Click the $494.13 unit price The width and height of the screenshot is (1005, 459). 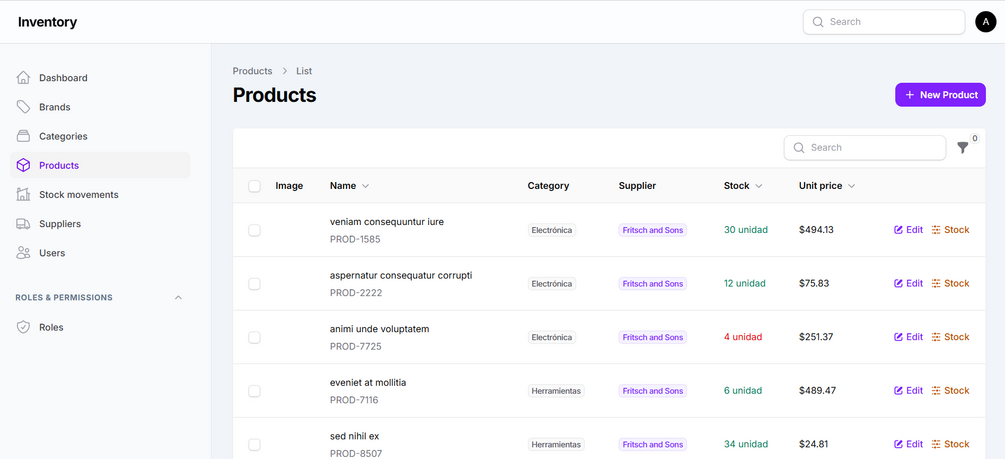click(x=817, y=230)
